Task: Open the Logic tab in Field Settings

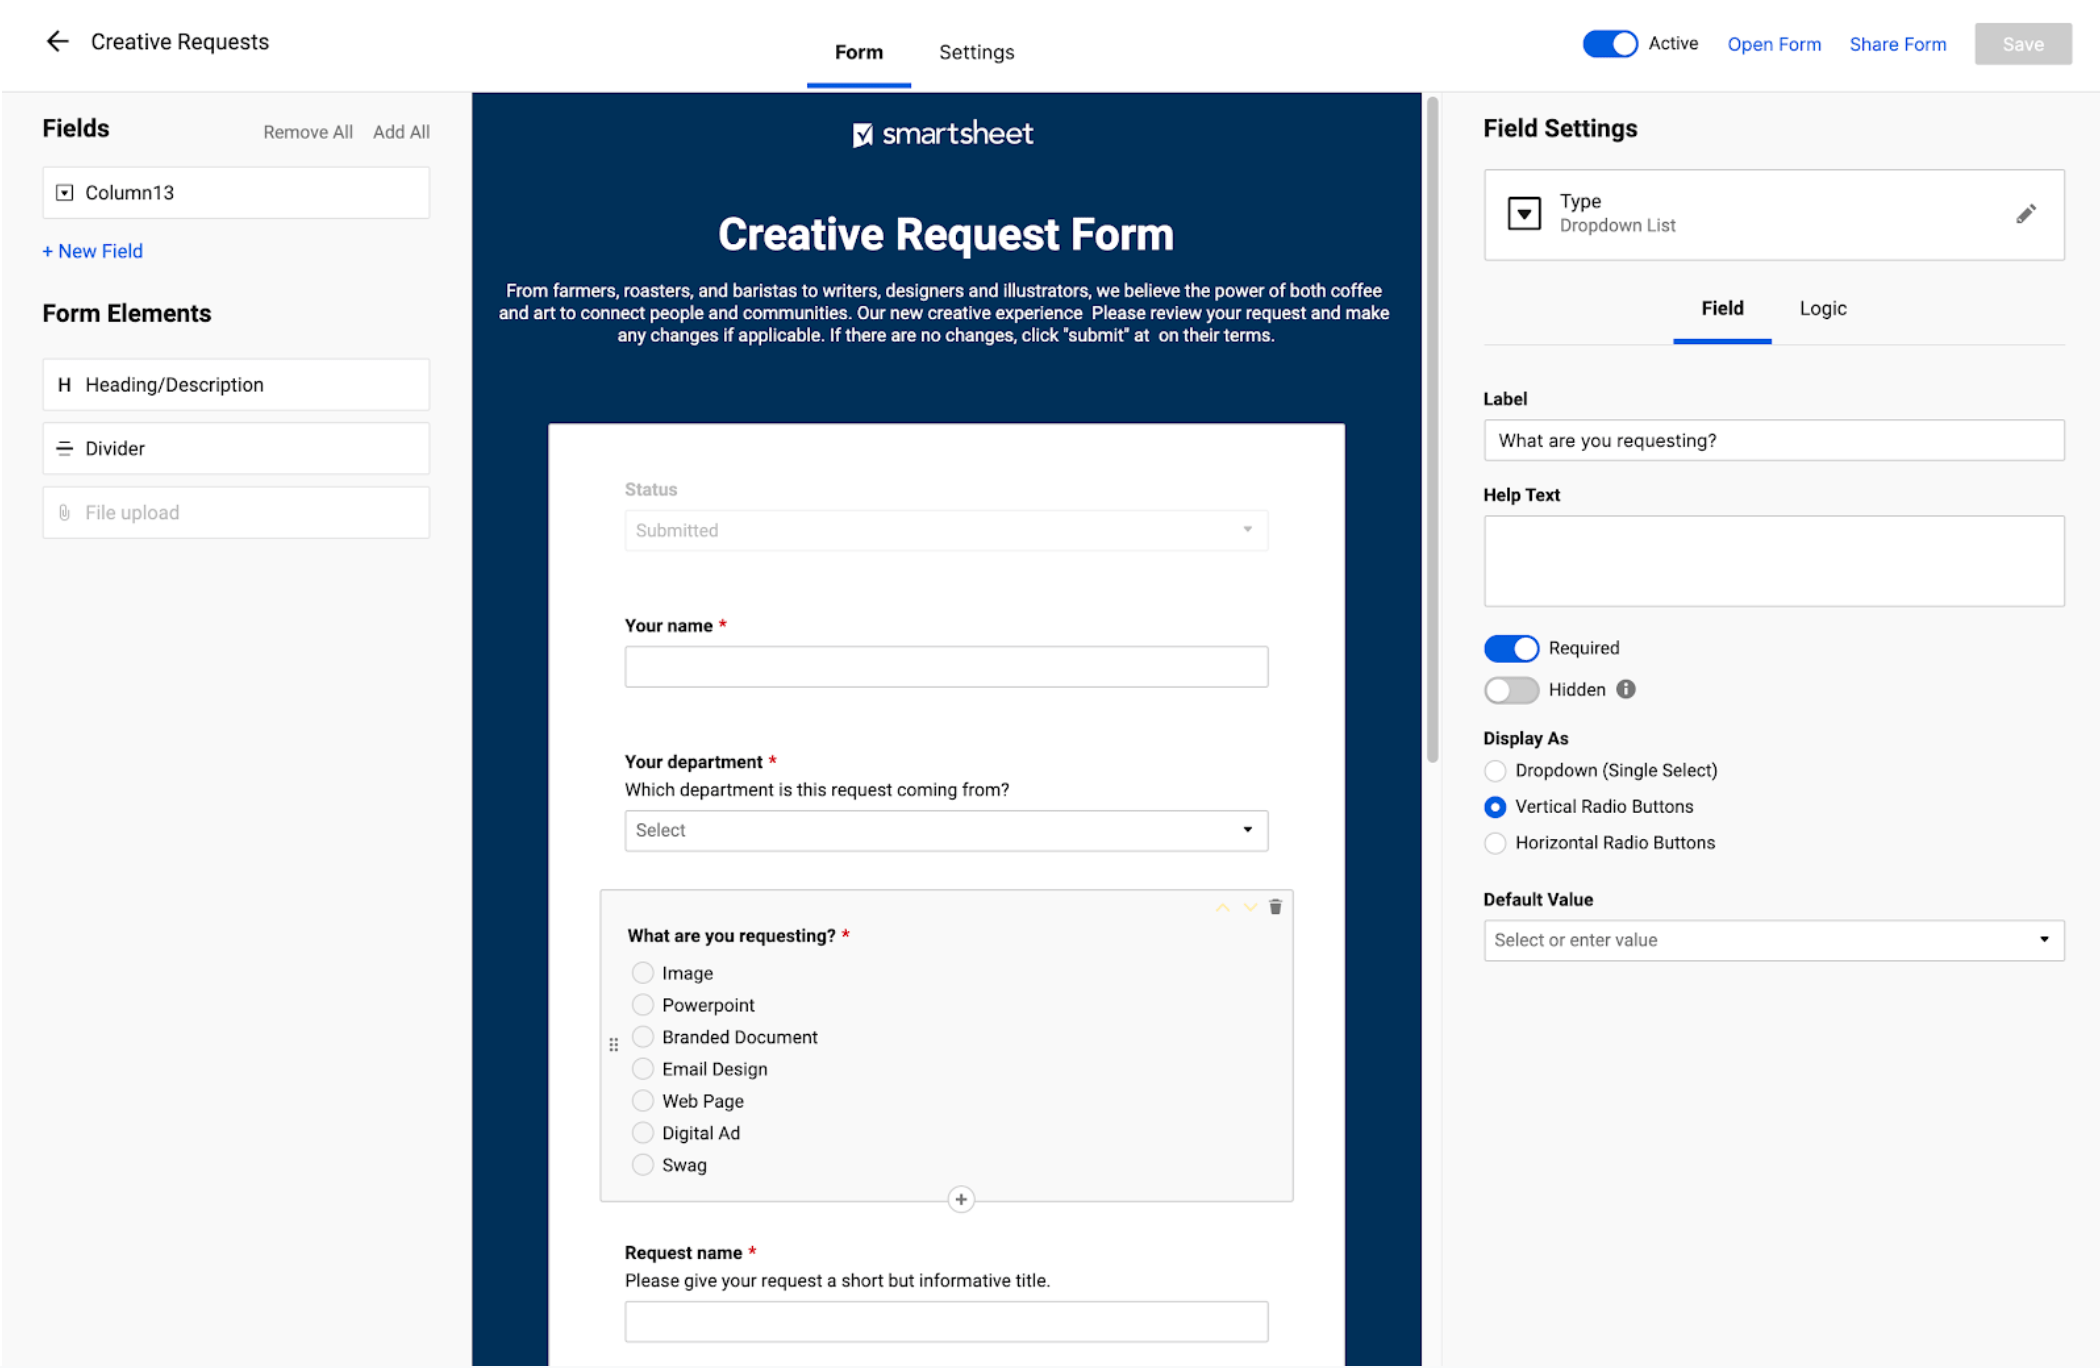Action: (1822, 308)
